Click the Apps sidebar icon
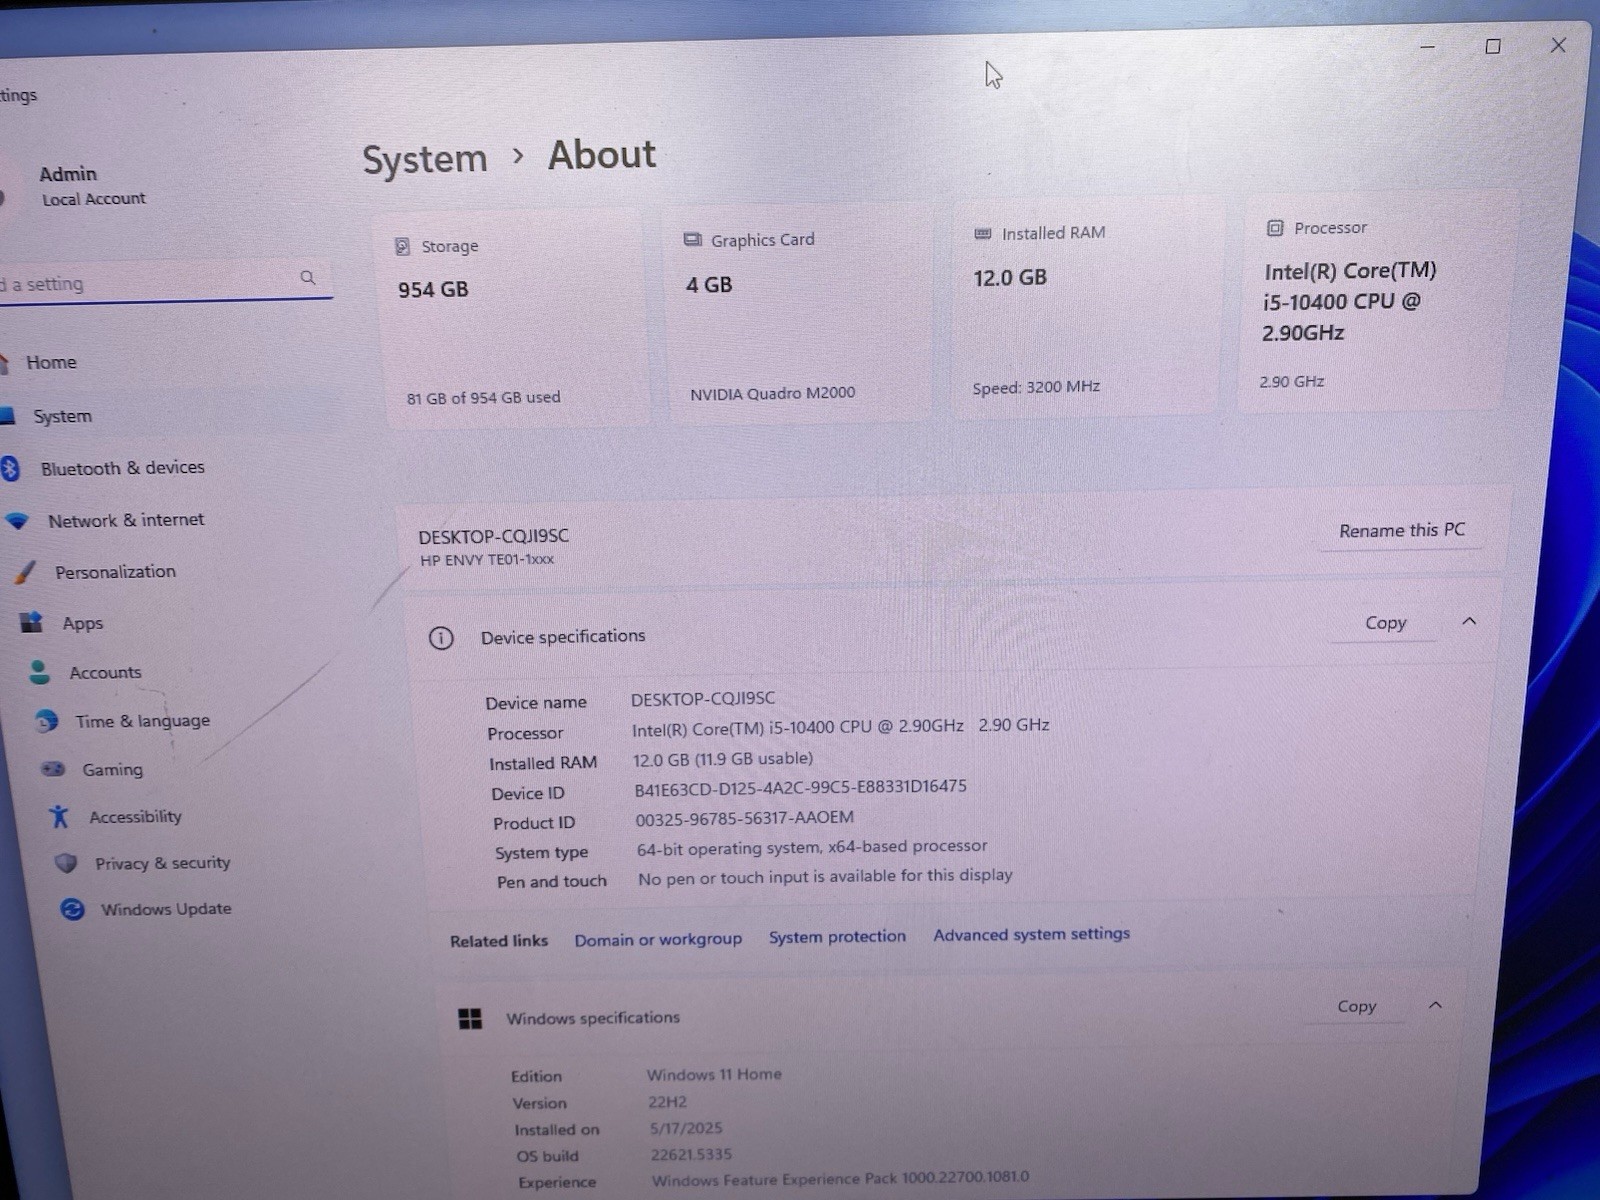 32,622
